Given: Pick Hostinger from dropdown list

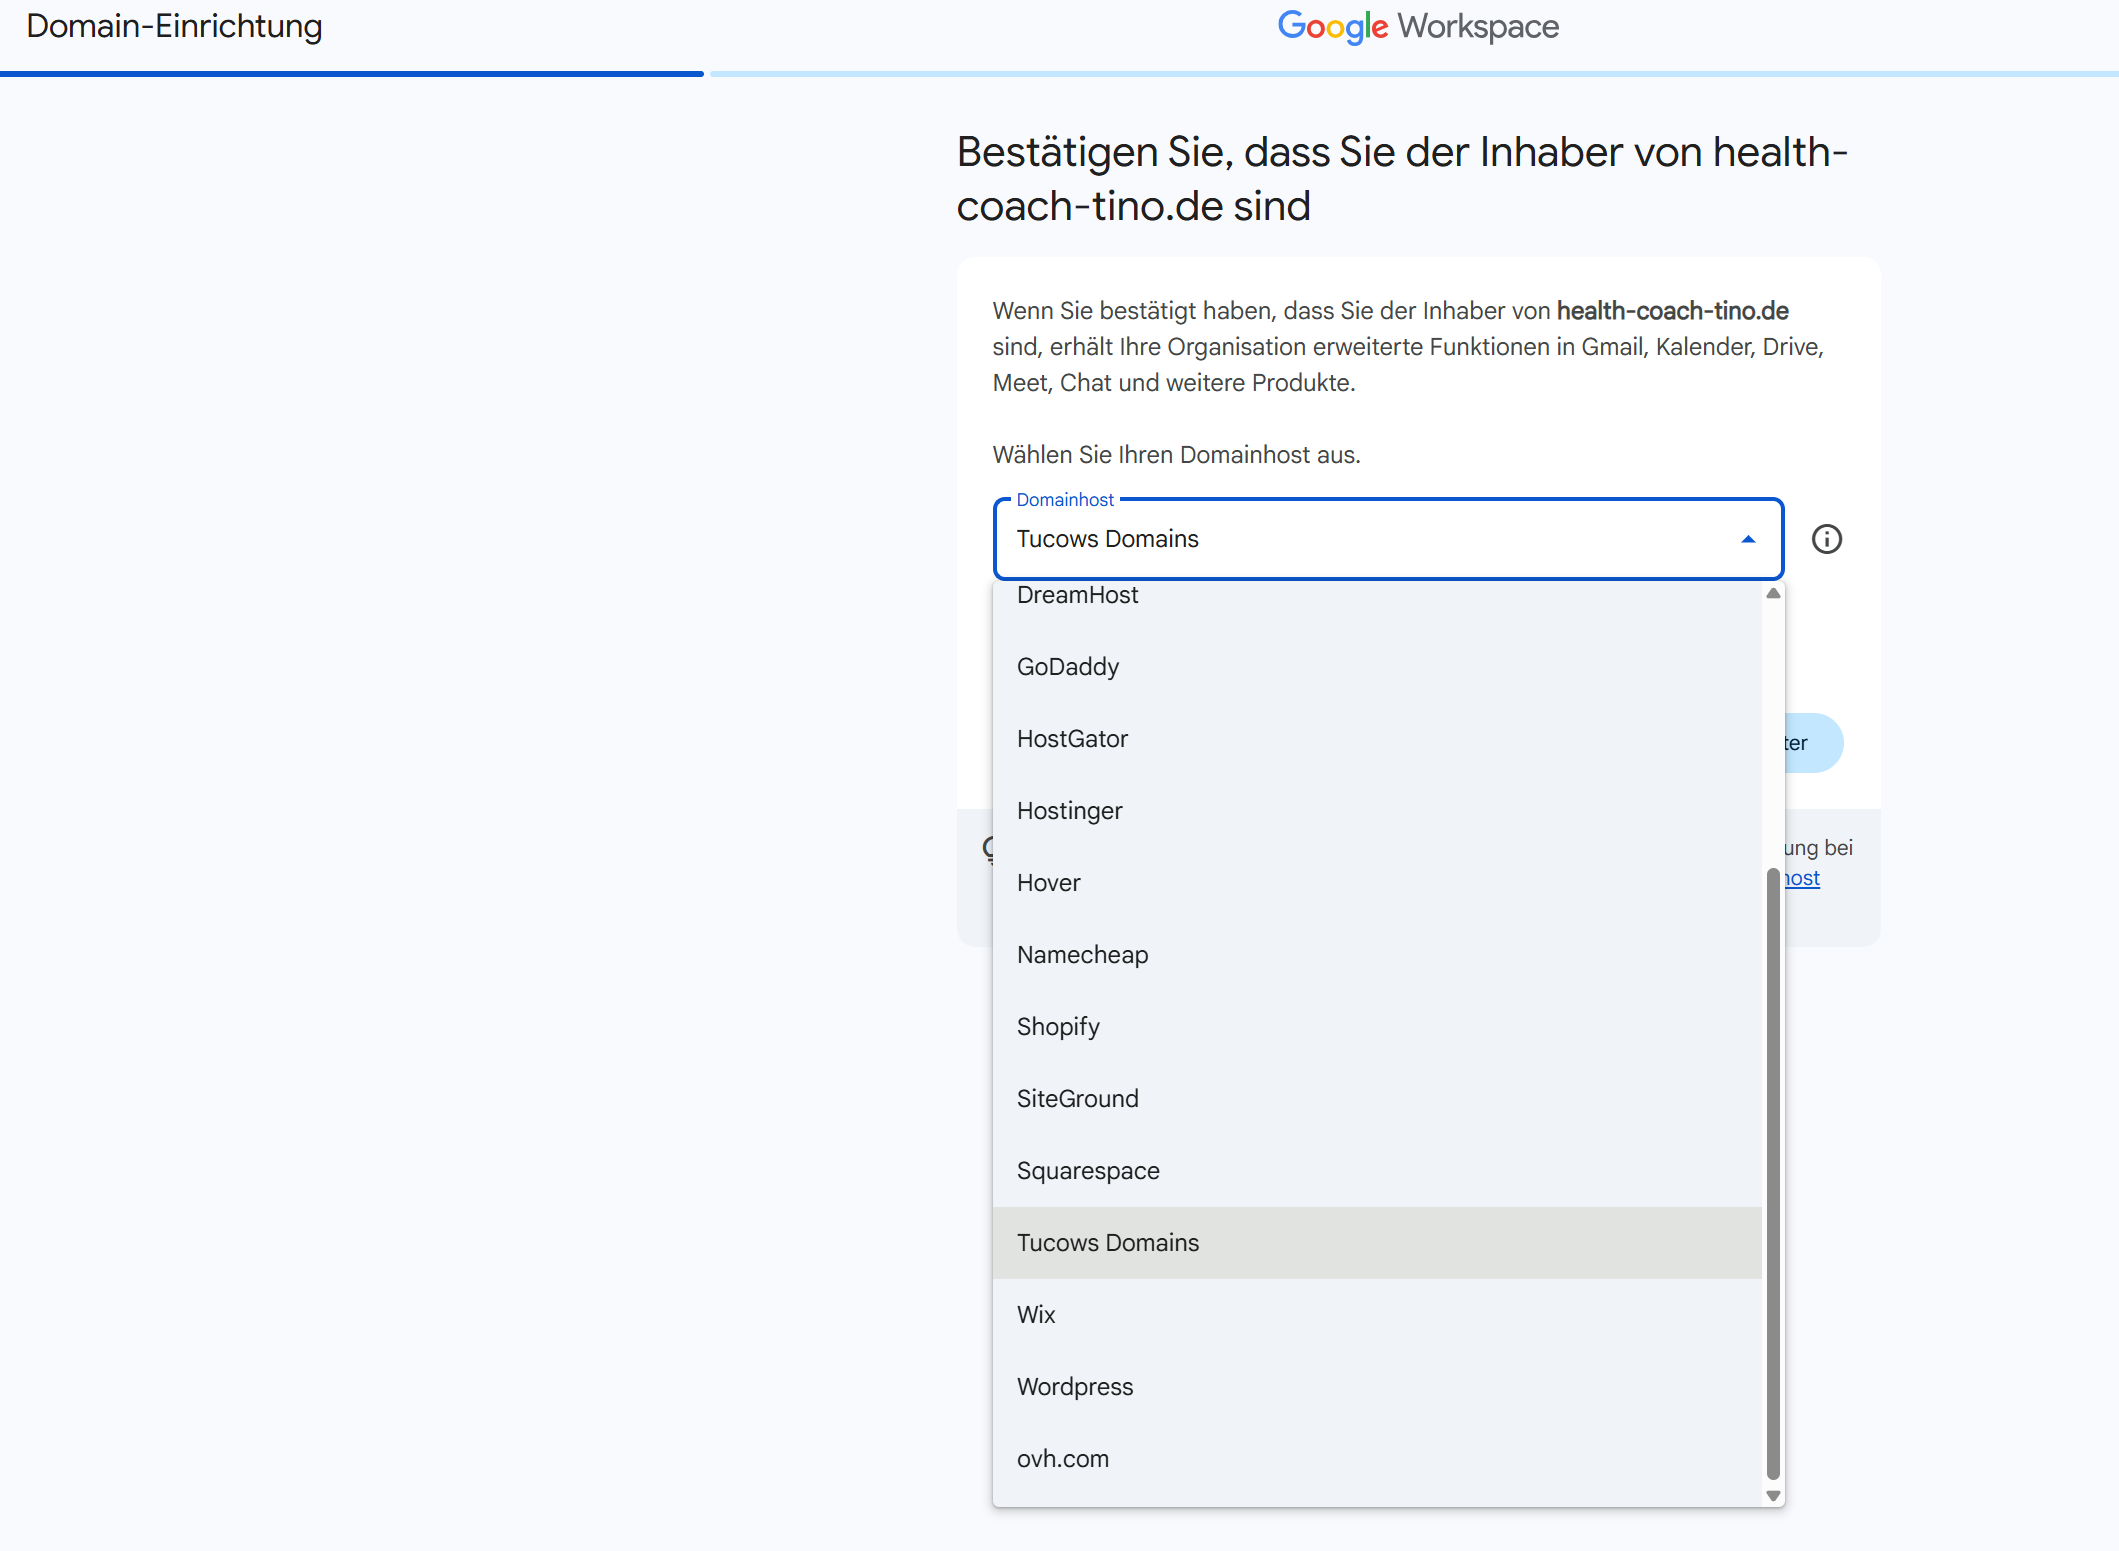Looking at the screenshot, I should (x=1069, y=811).
